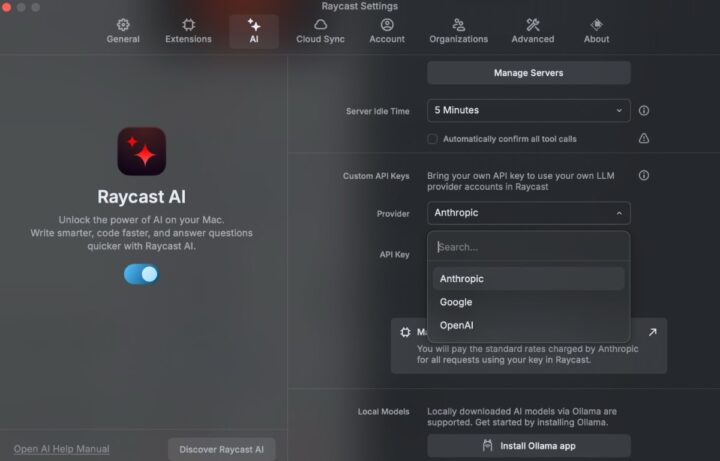Screen dimensions: 720x461
Task: Collapse the Provider dropdown
Action: (x=528, y=213)
